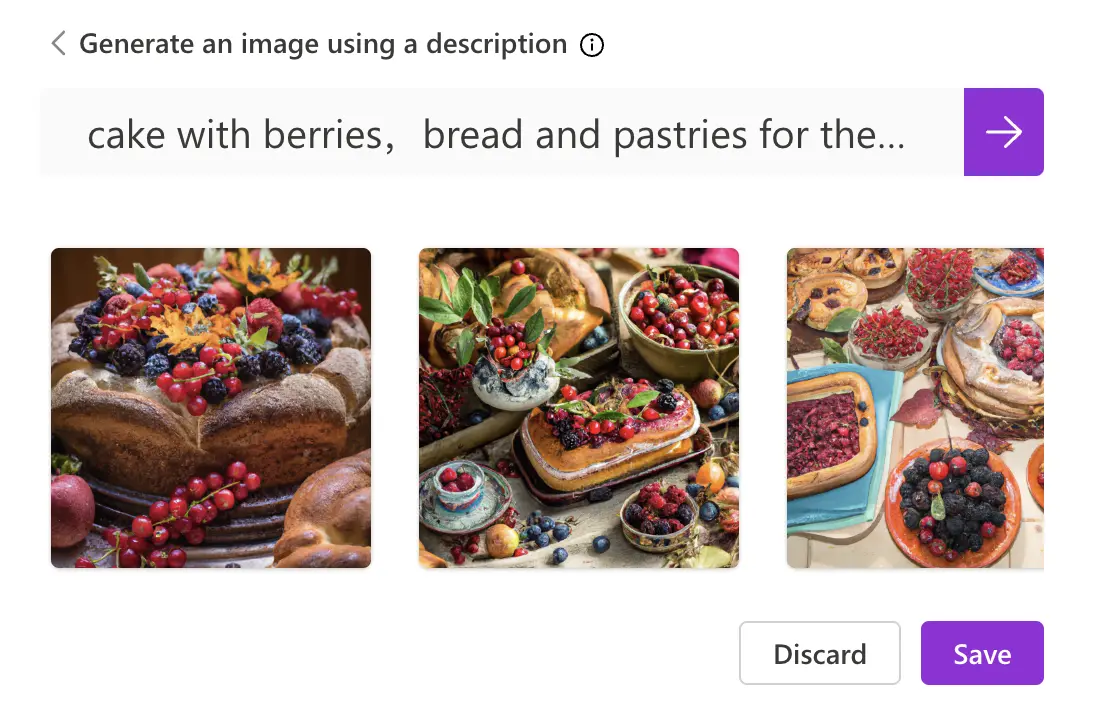The height and width of the screenshot is (720, 1104).
Task: Pick the partially visible third image
Action: [915, 408]
